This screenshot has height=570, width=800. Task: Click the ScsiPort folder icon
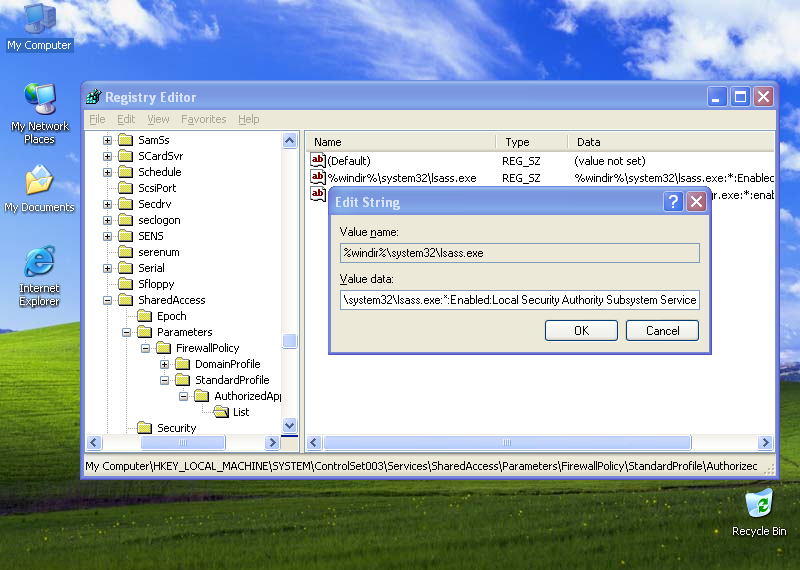pos(126,188)
